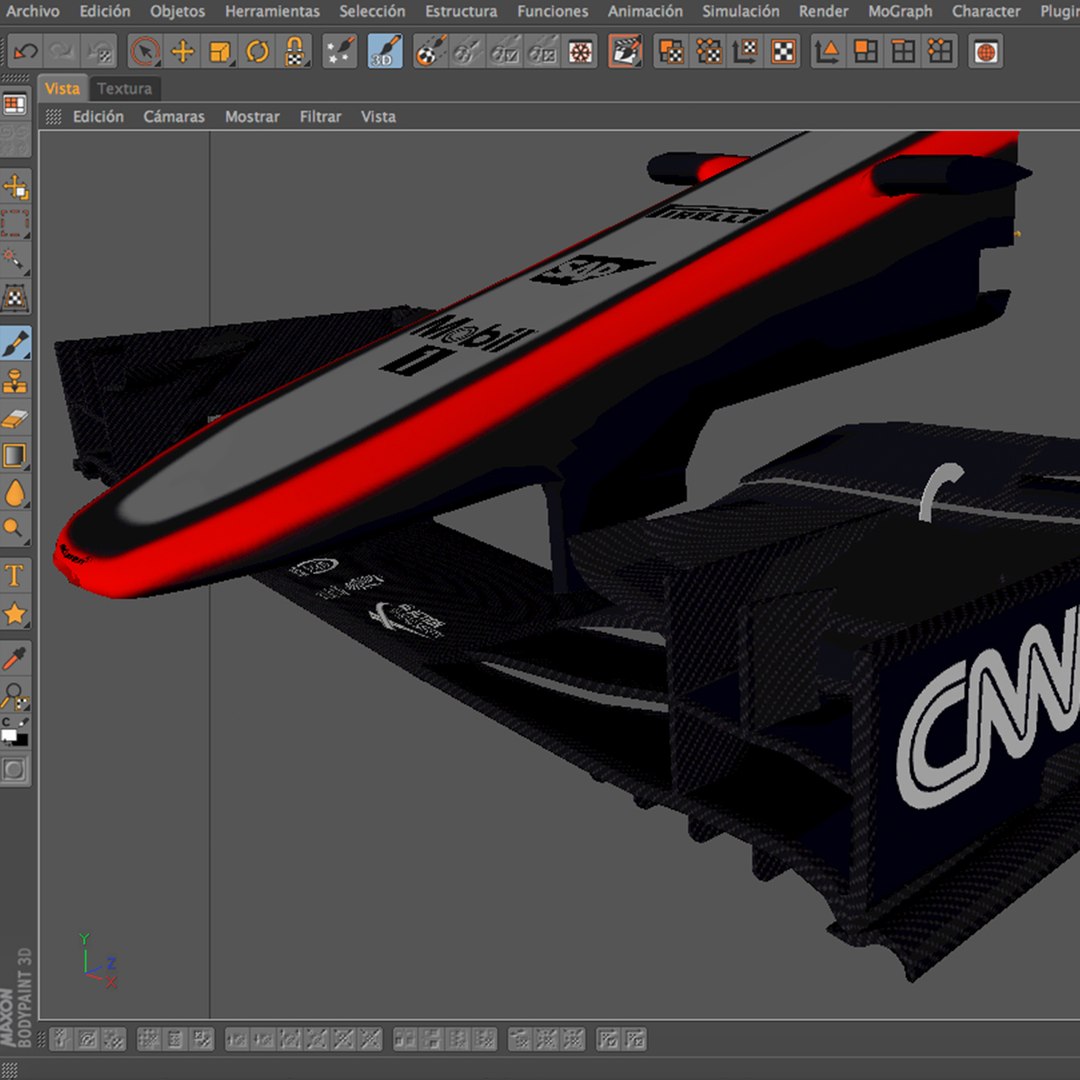Open the Character menu
Viewport: 1080px width, 1080px height.
(x=986, y=11)
